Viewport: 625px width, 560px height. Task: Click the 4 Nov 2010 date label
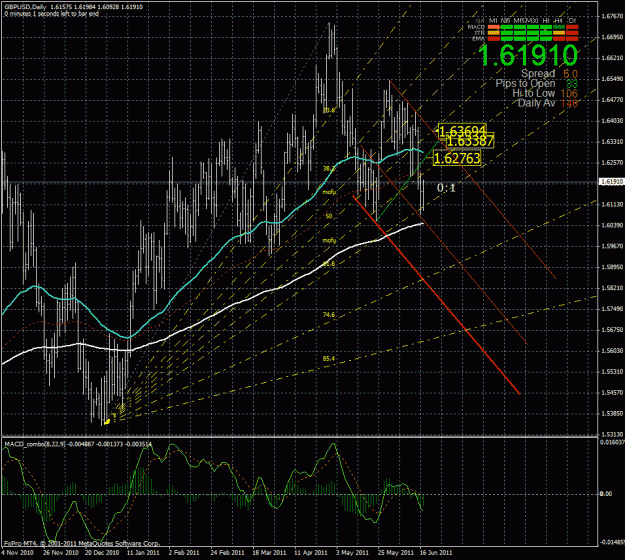[18, 553]
